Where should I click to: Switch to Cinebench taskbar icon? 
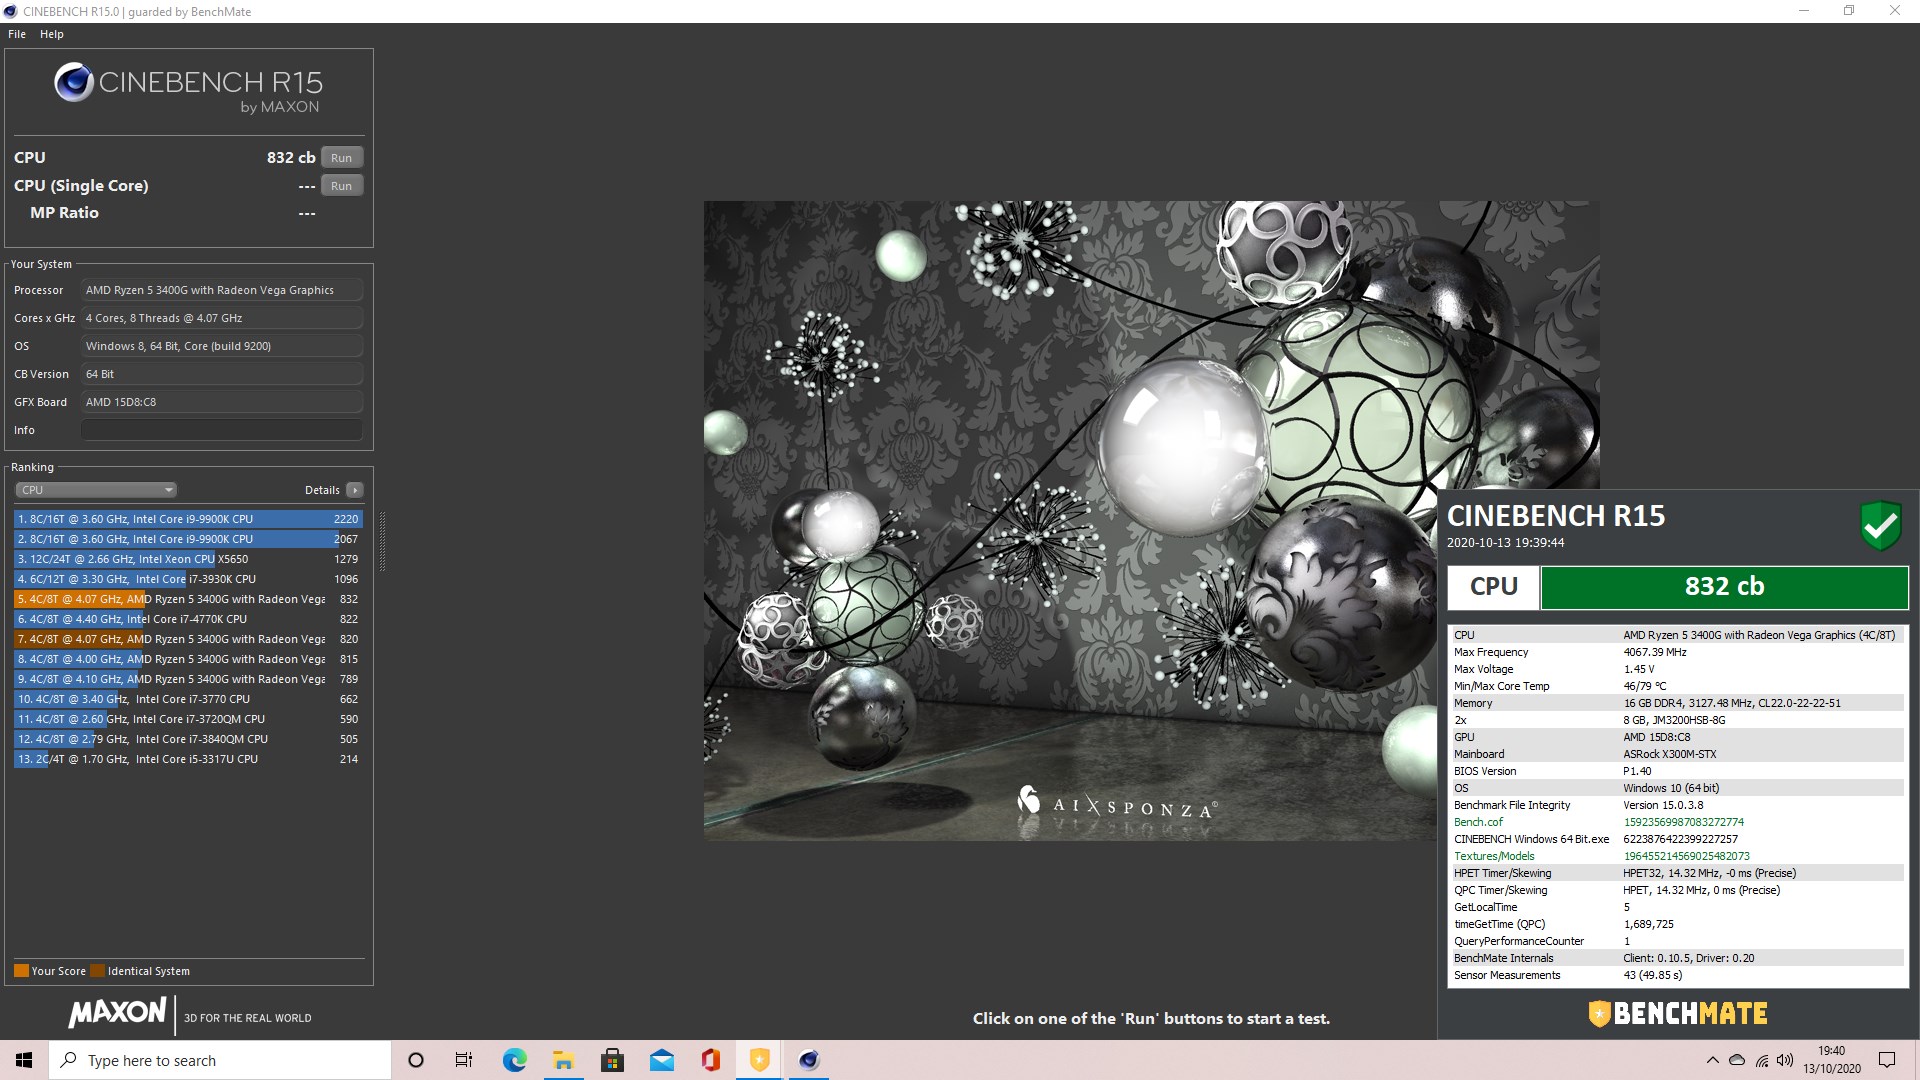pyautogui.click(x=809, y=1060)
